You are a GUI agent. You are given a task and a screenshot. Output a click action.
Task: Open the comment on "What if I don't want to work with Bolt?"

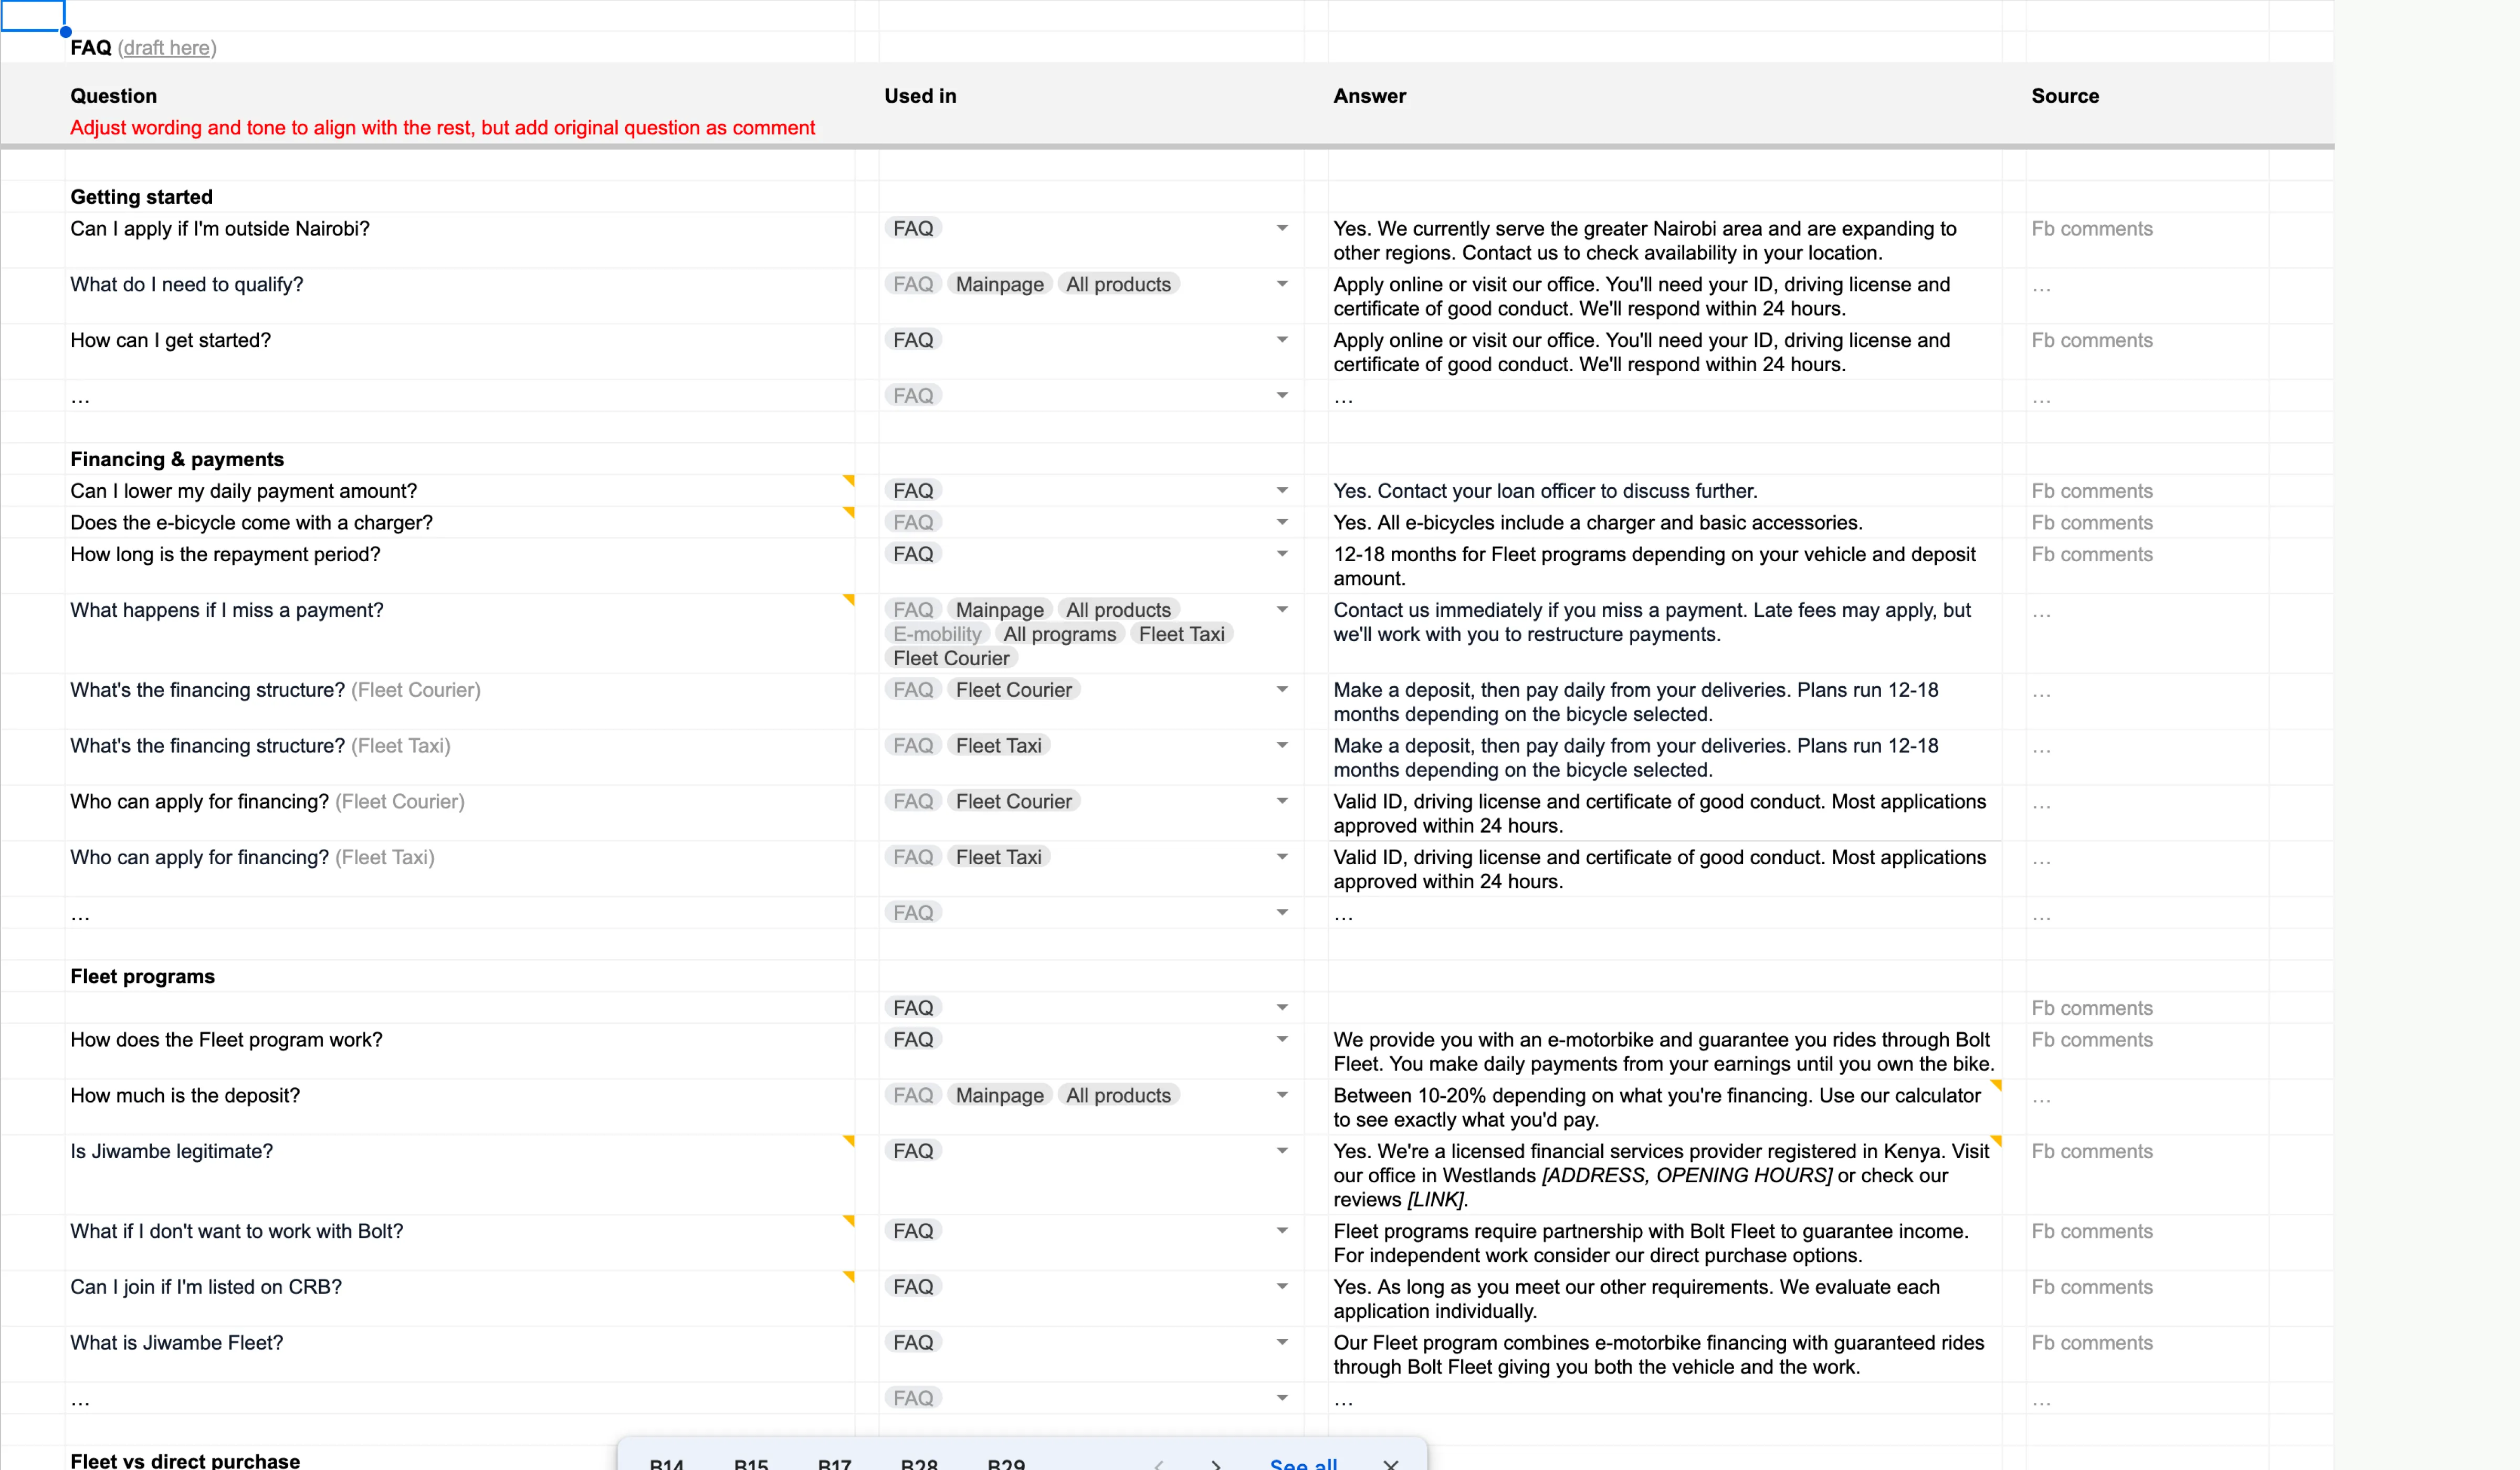pyautogui.click(x=850, y=1221)
